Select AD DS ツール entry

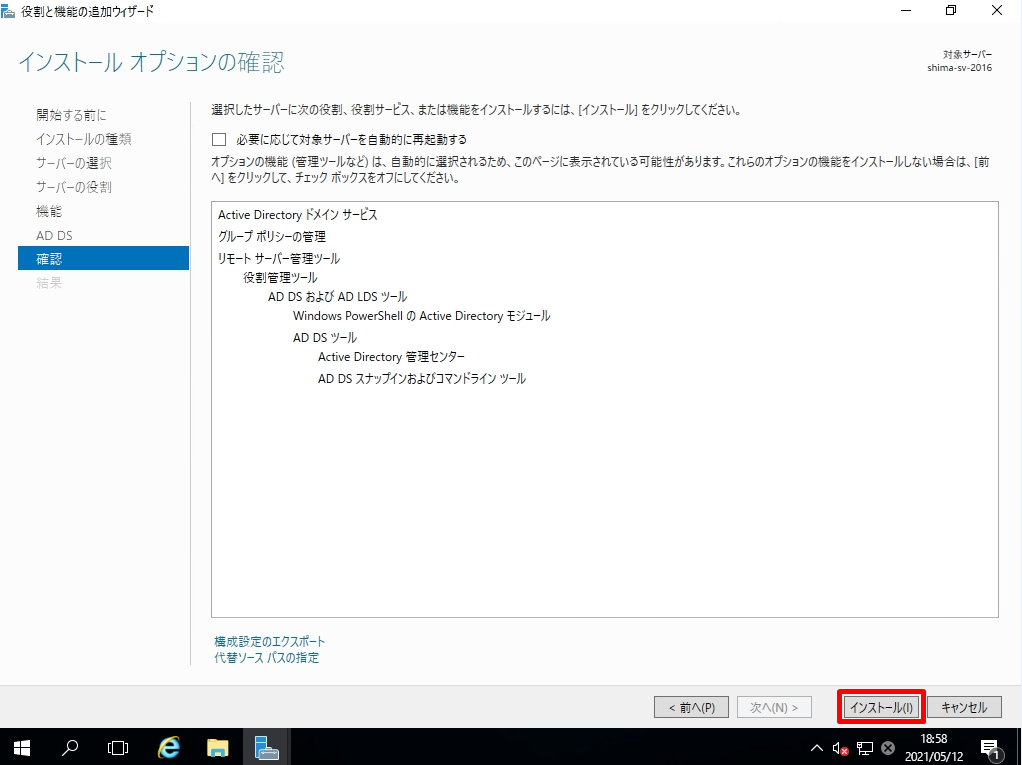tap(325, 338)
